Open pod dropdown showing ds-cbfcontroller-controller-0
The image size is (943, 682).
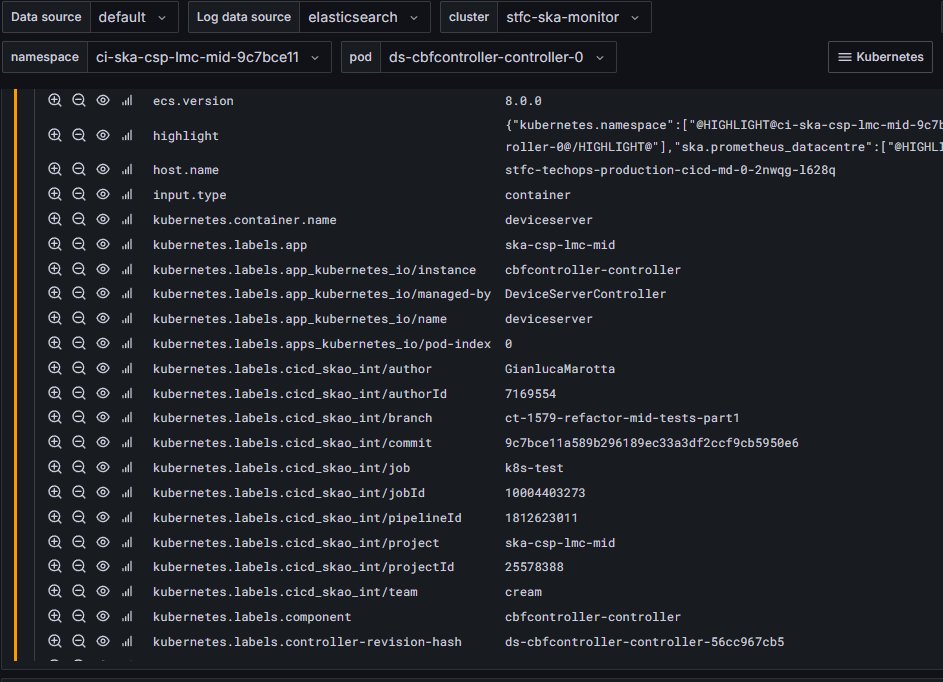498,57
